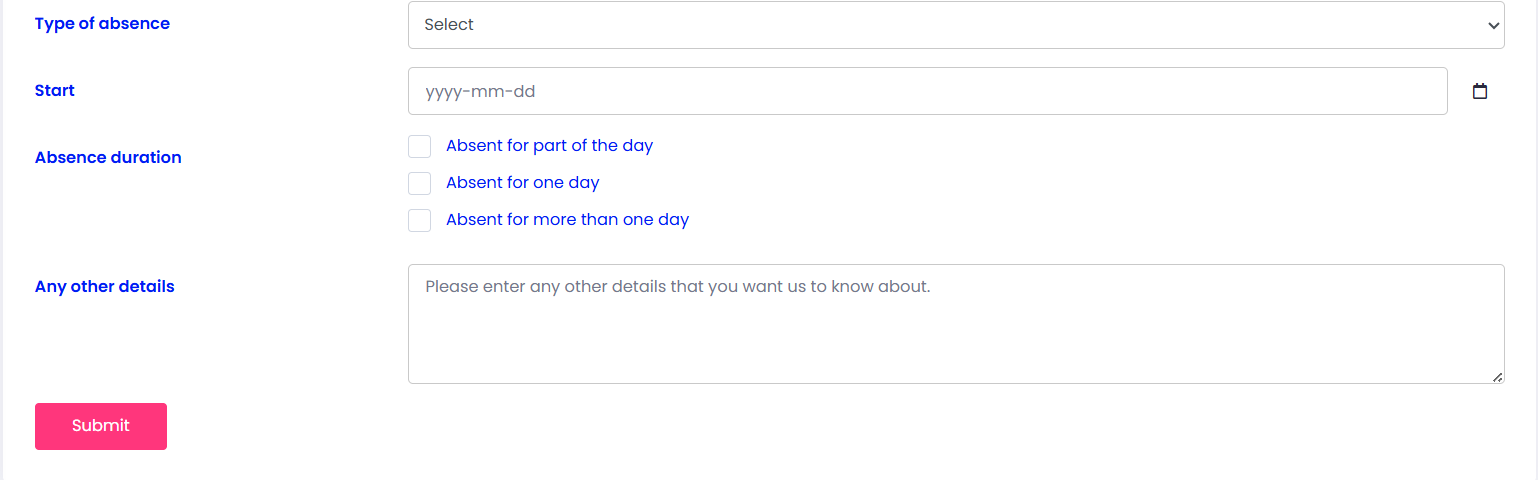Screen dimensions: 1538x480
Task: Open the Select absence type combo box
Action: pos(956,25)
